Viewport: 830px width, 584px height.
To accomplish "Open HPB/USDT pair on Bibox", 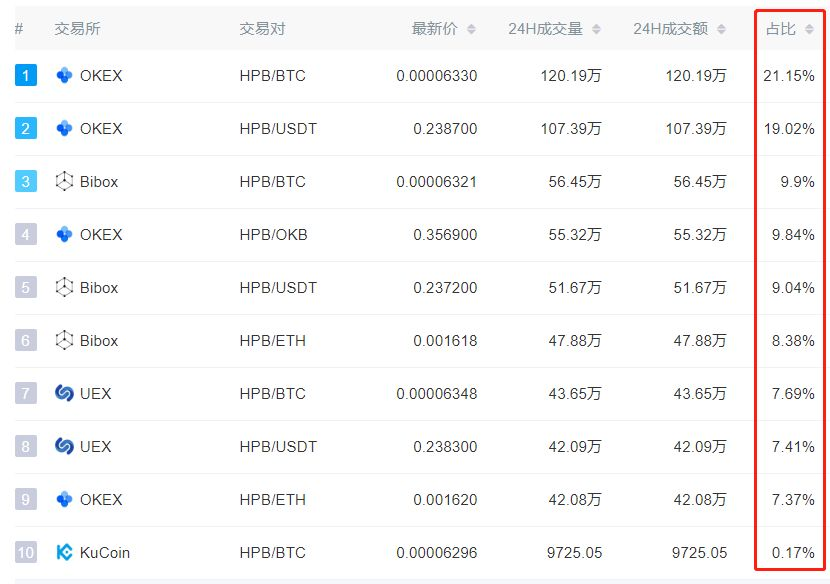I will click(x=278, y=287).
